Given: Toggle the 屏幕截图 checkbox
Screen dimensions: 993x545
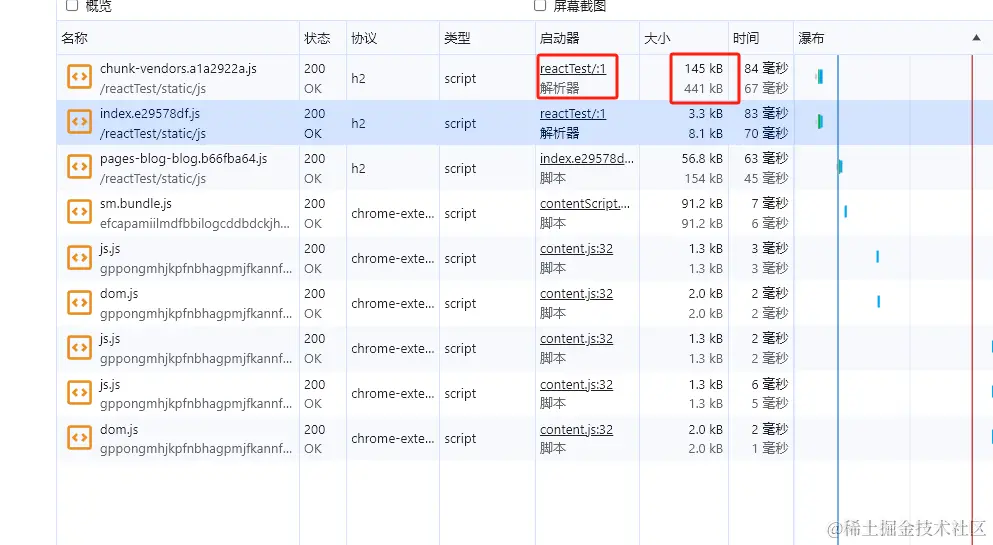Looking at the screenshot, I should pos(540,6).
